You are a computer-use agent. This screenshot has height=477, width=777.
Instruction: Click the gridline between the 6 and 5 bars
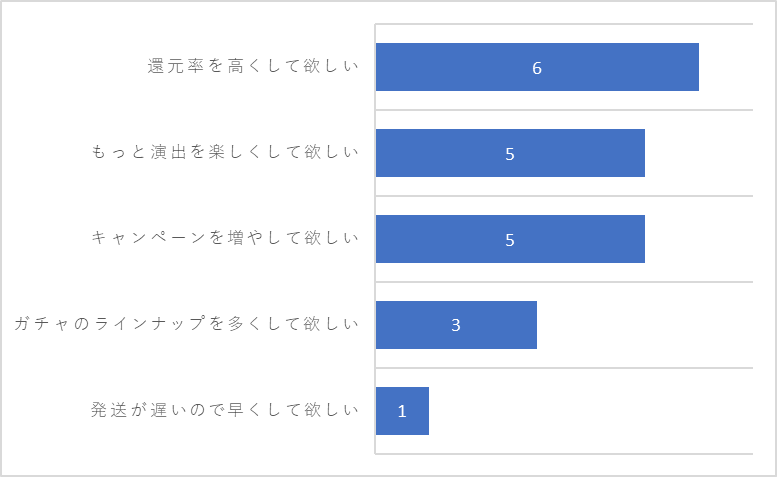click(x=564, y=110)
